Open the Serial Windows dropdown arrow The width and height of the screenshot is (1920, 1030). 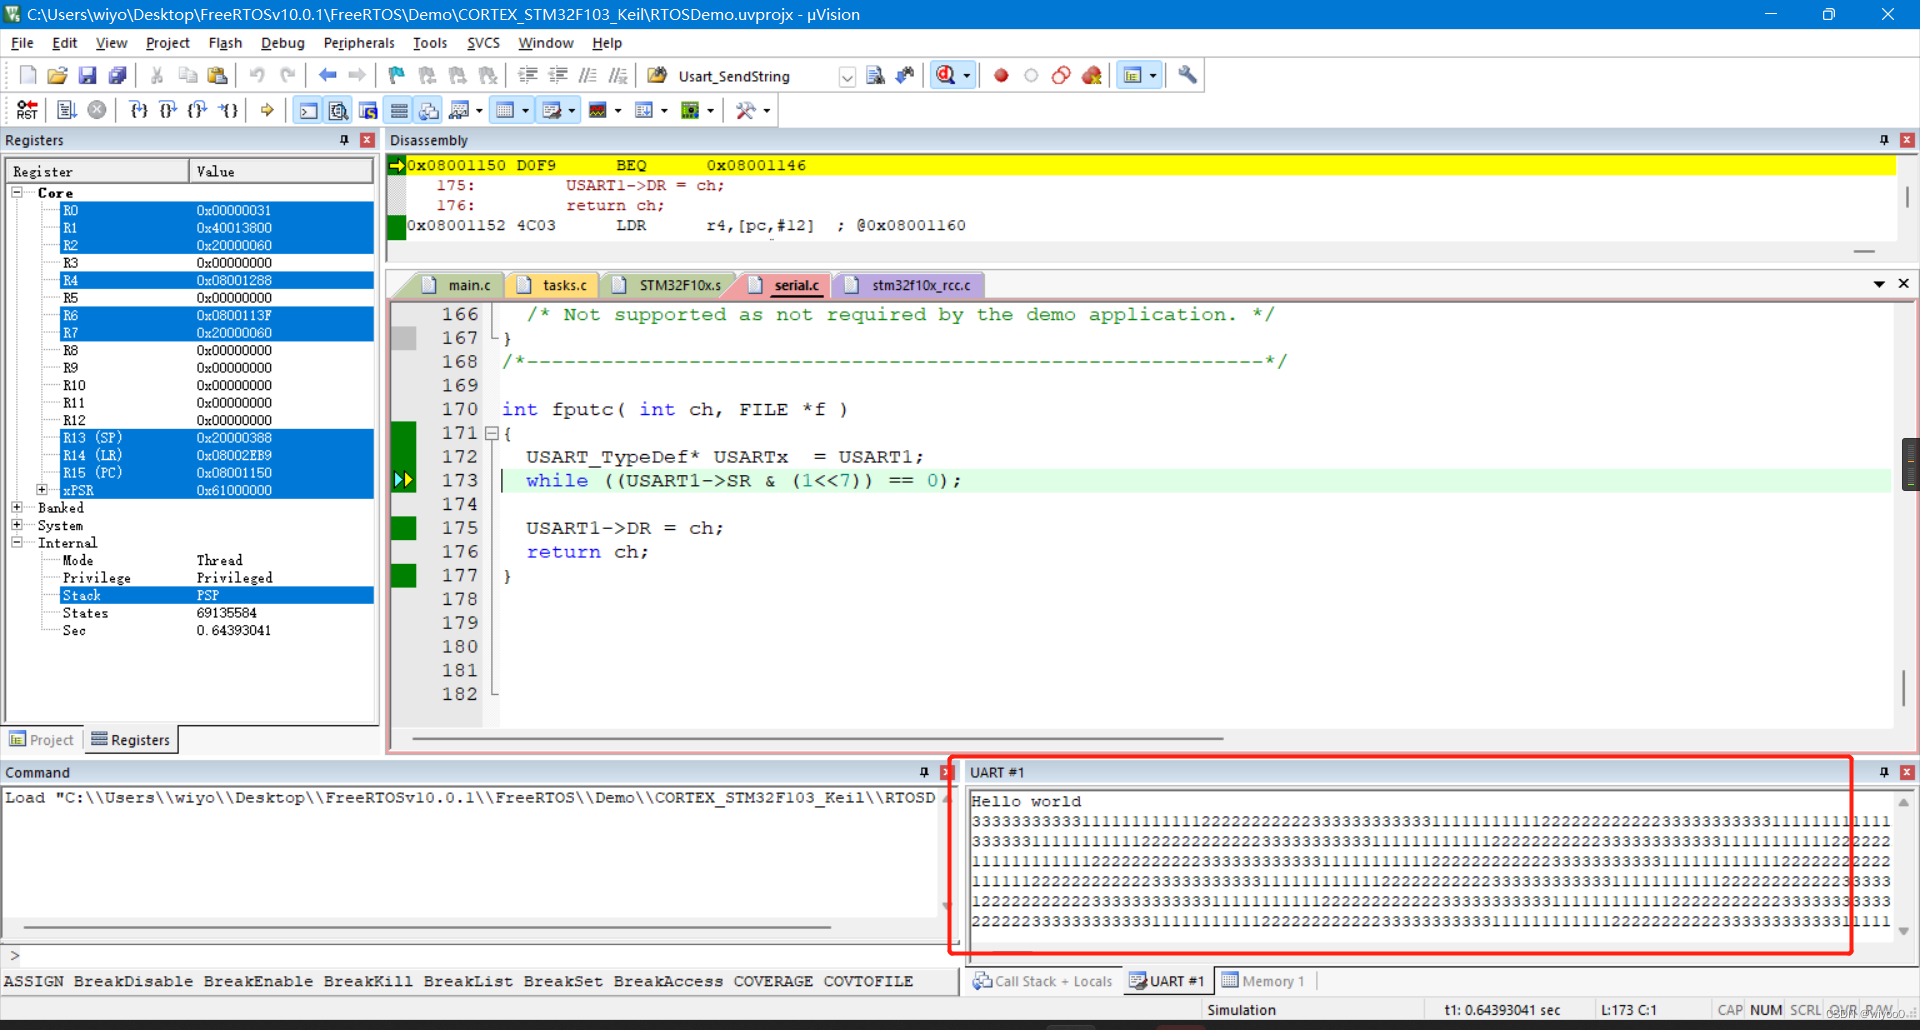[572, 110]
